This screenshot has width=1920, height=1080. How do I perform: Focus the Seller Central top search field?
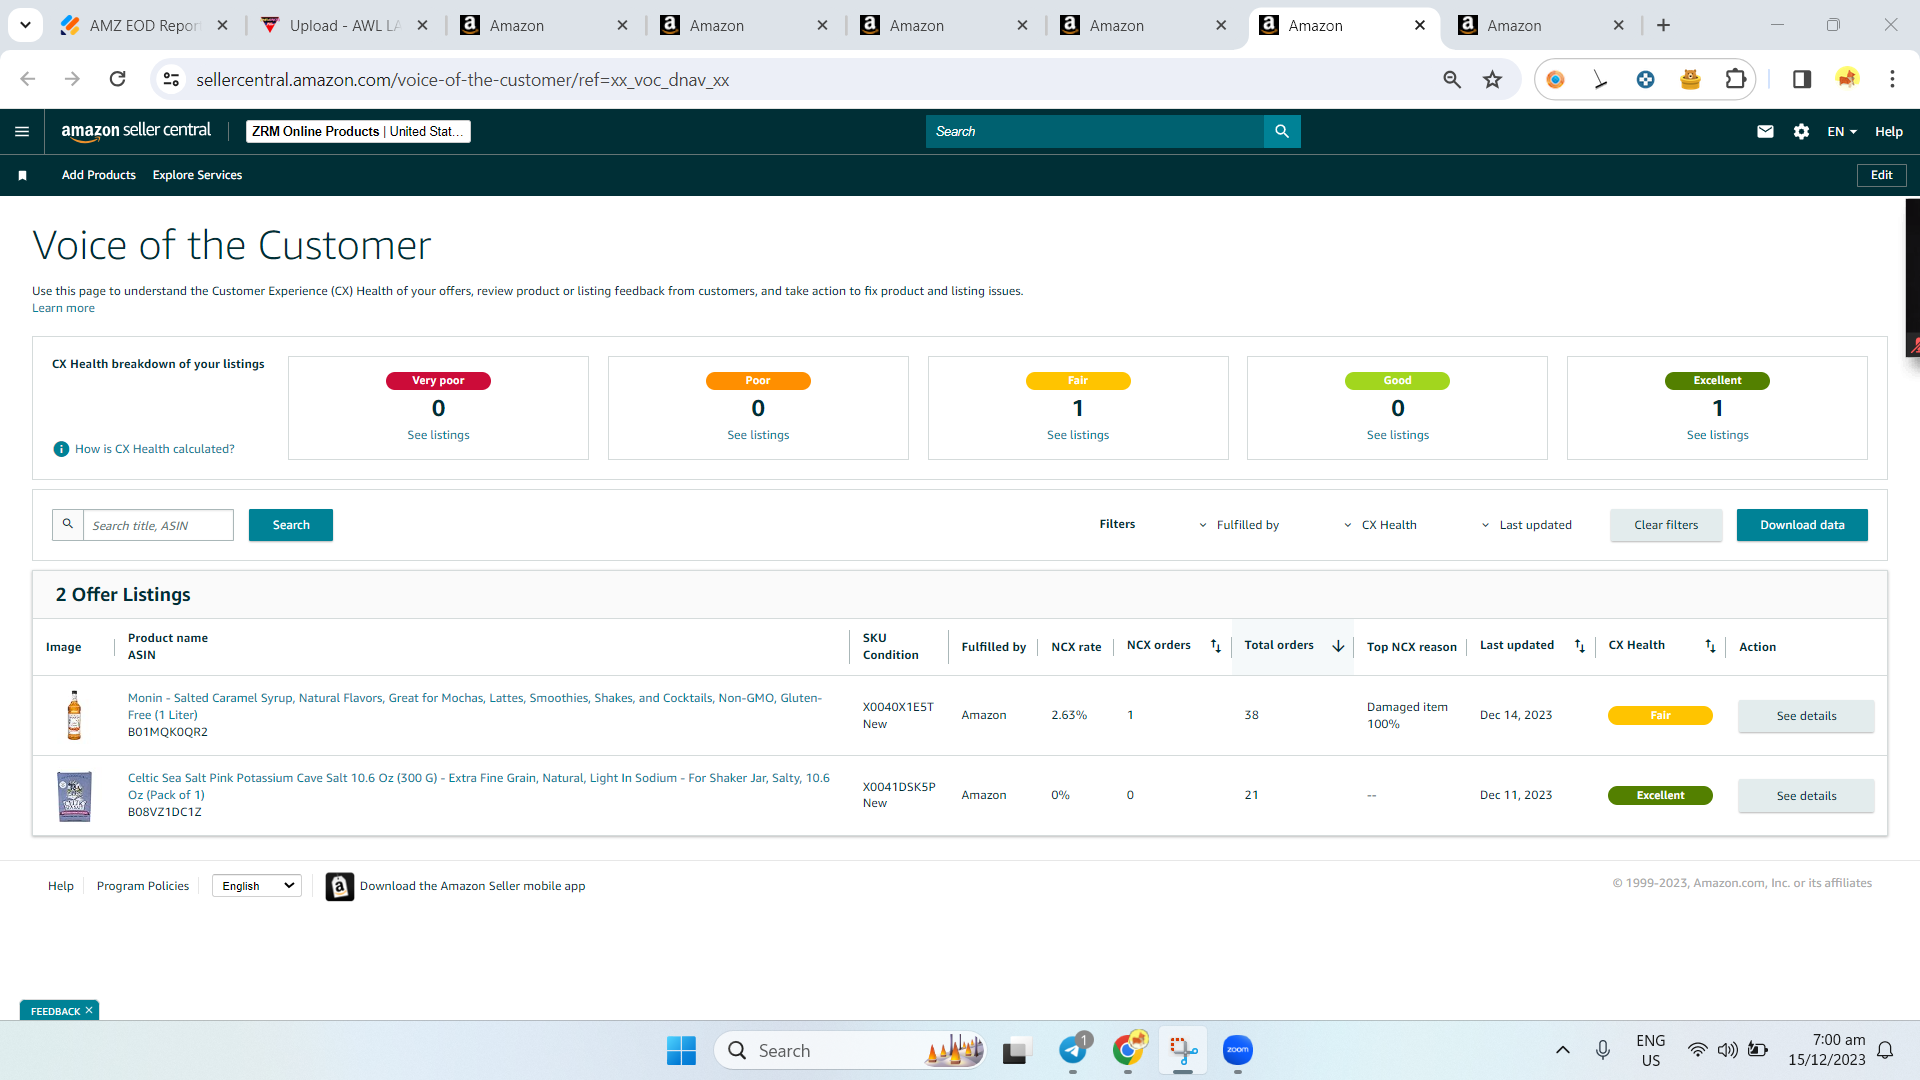coord(1095,131)
